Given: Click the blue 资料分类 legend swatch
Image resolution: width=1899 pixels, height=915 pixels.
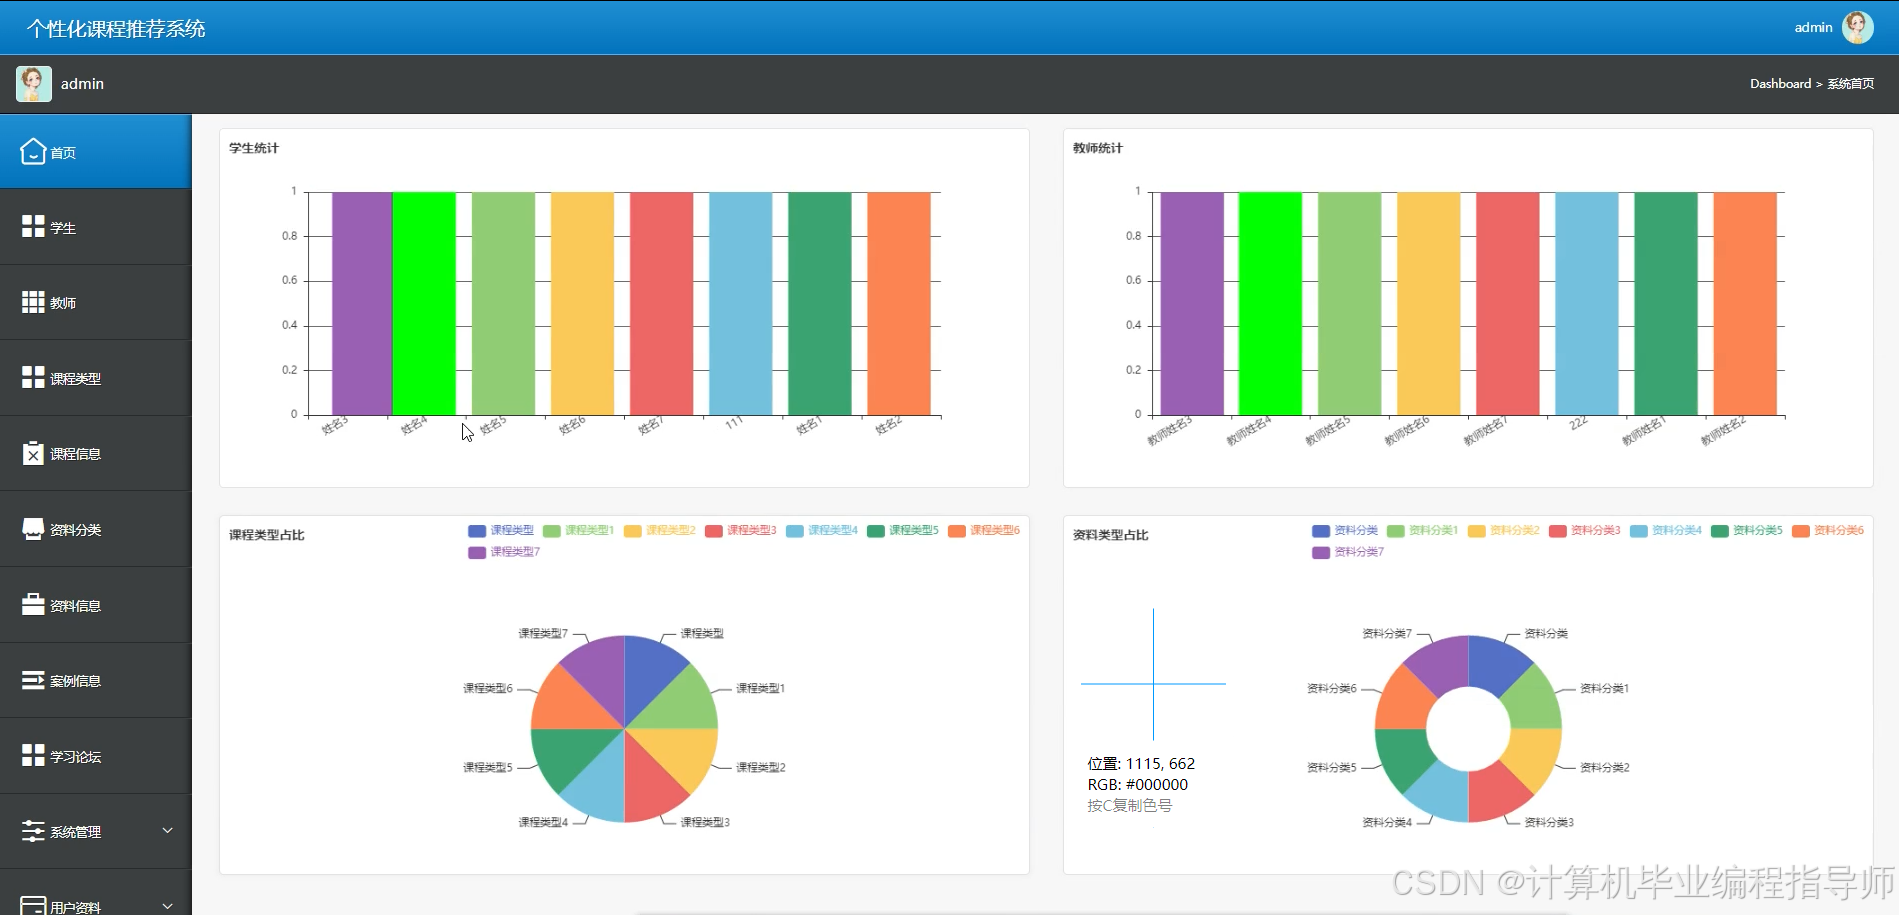Looking at the screenshot, I should click(1321, 531).
